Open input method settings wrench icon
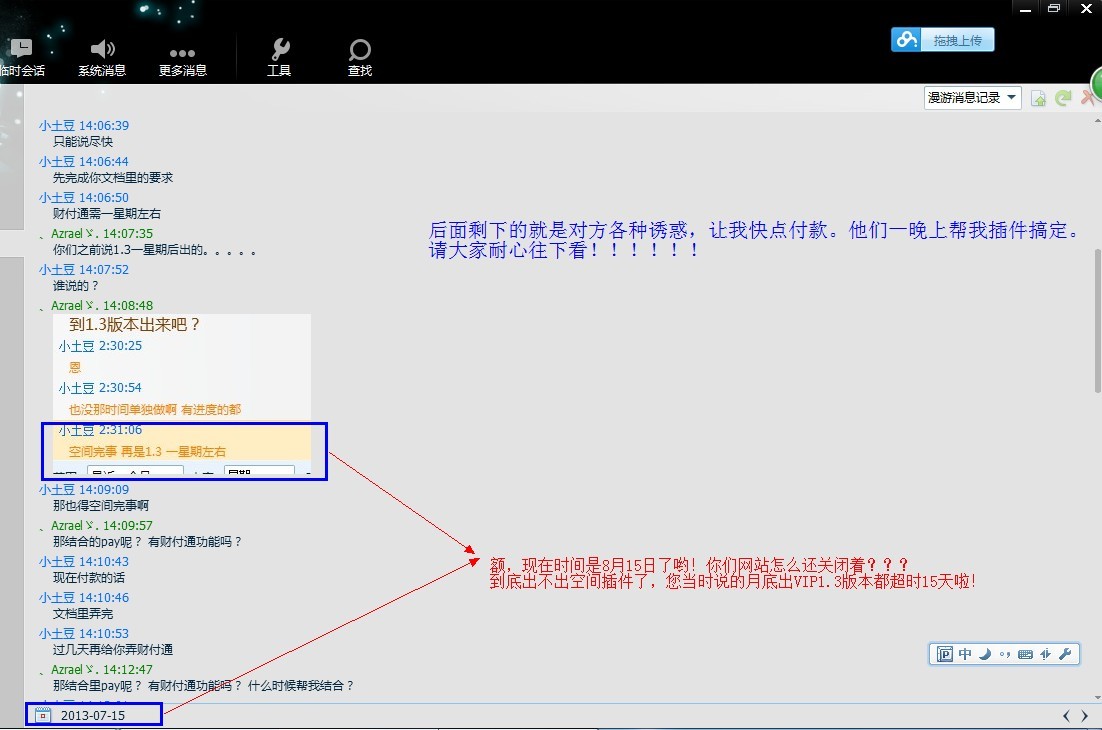The width and height of the screenshot is (1102, 730). click(1065, 654)
